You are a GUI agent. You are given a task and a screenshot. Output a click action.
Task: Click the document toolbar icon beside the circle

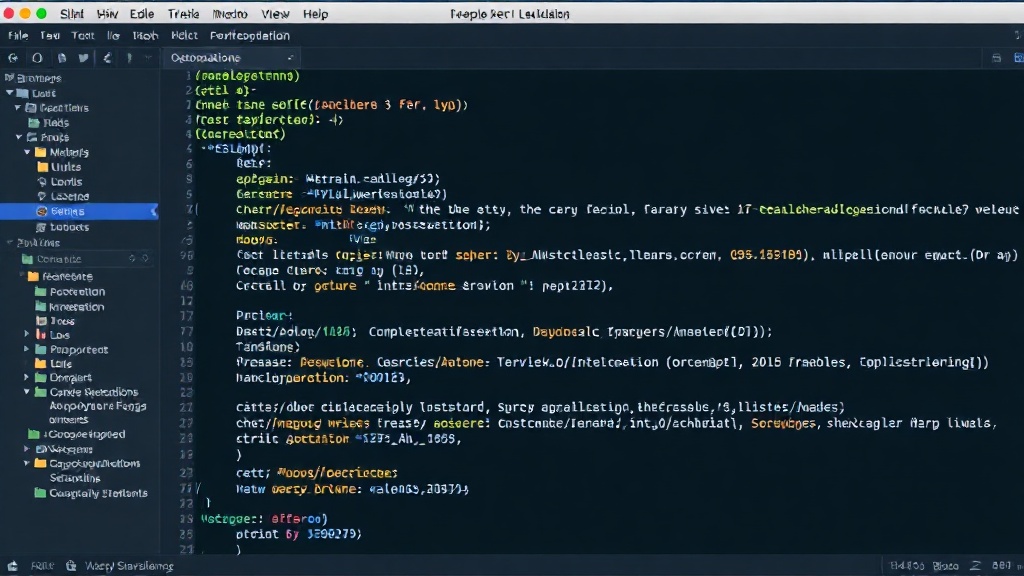pos(62,58)
